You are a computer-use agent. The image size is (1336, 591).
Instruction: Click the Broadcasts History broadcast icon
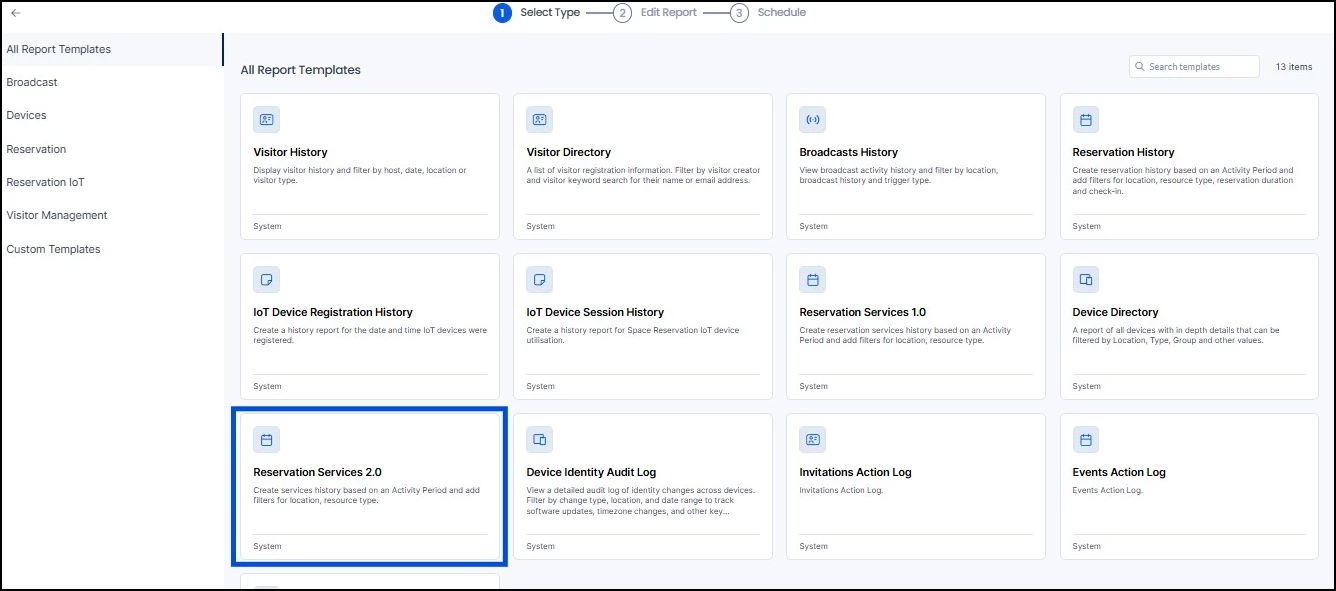[812, 120]
